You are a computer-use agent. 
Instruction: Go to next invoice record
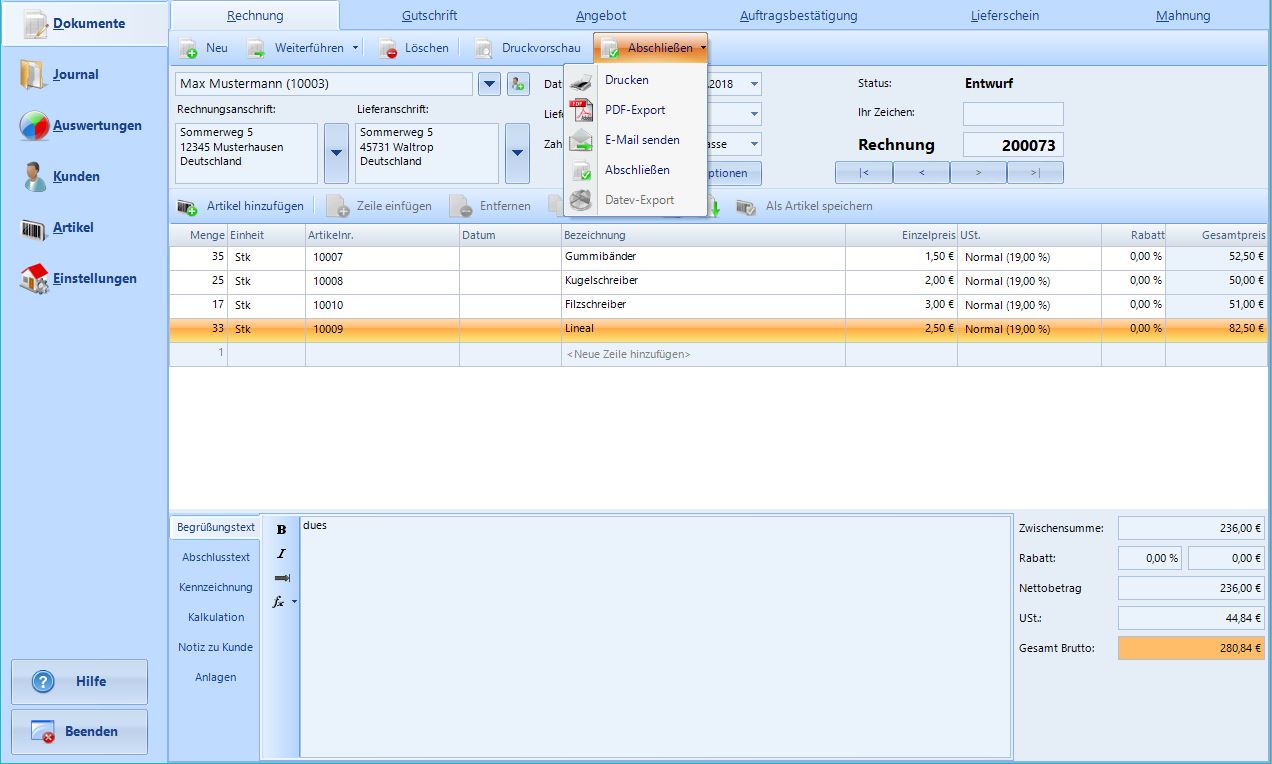click(978, 173)
